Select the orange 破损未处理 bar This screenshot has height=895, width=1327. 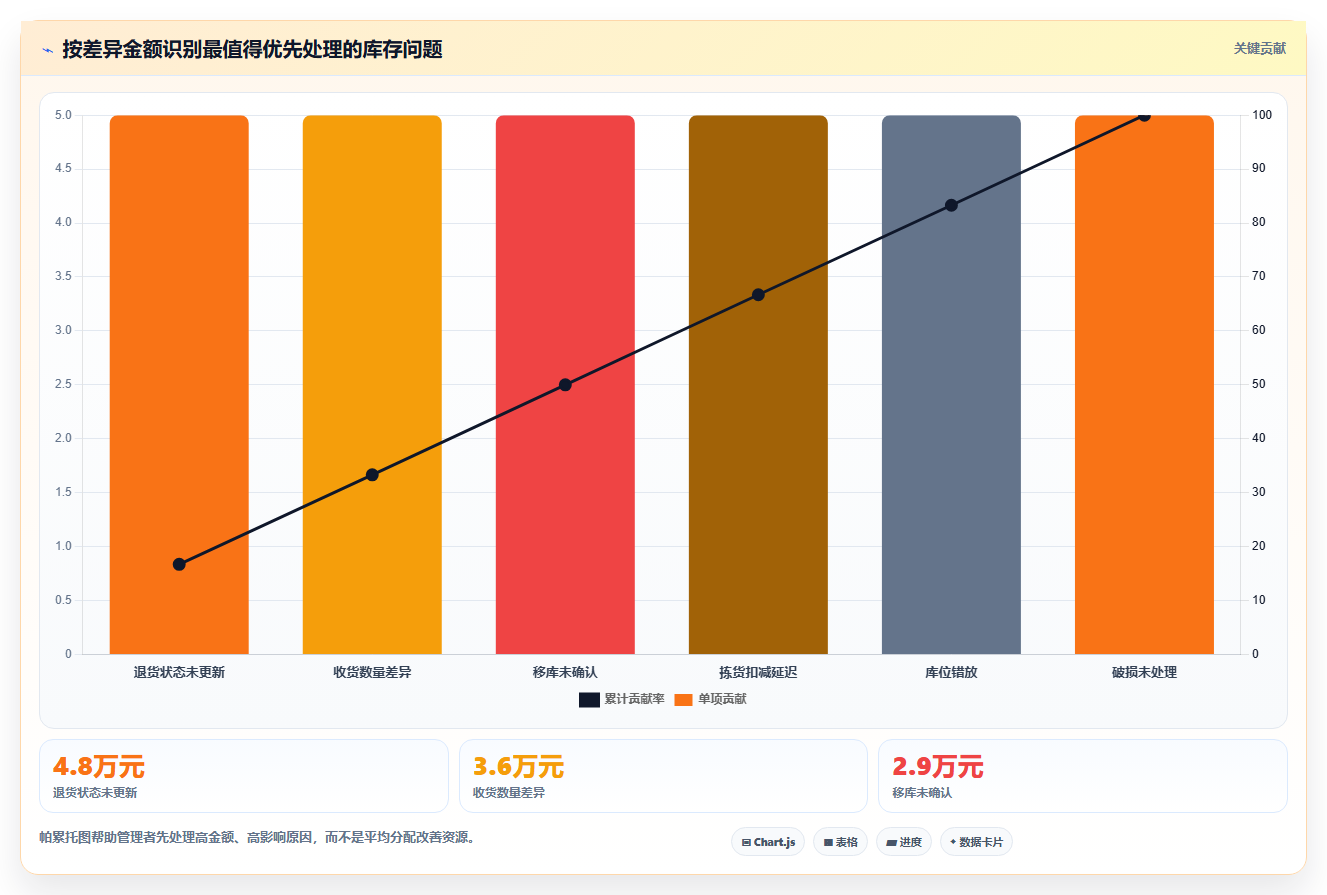click(x=1144, y=384)
